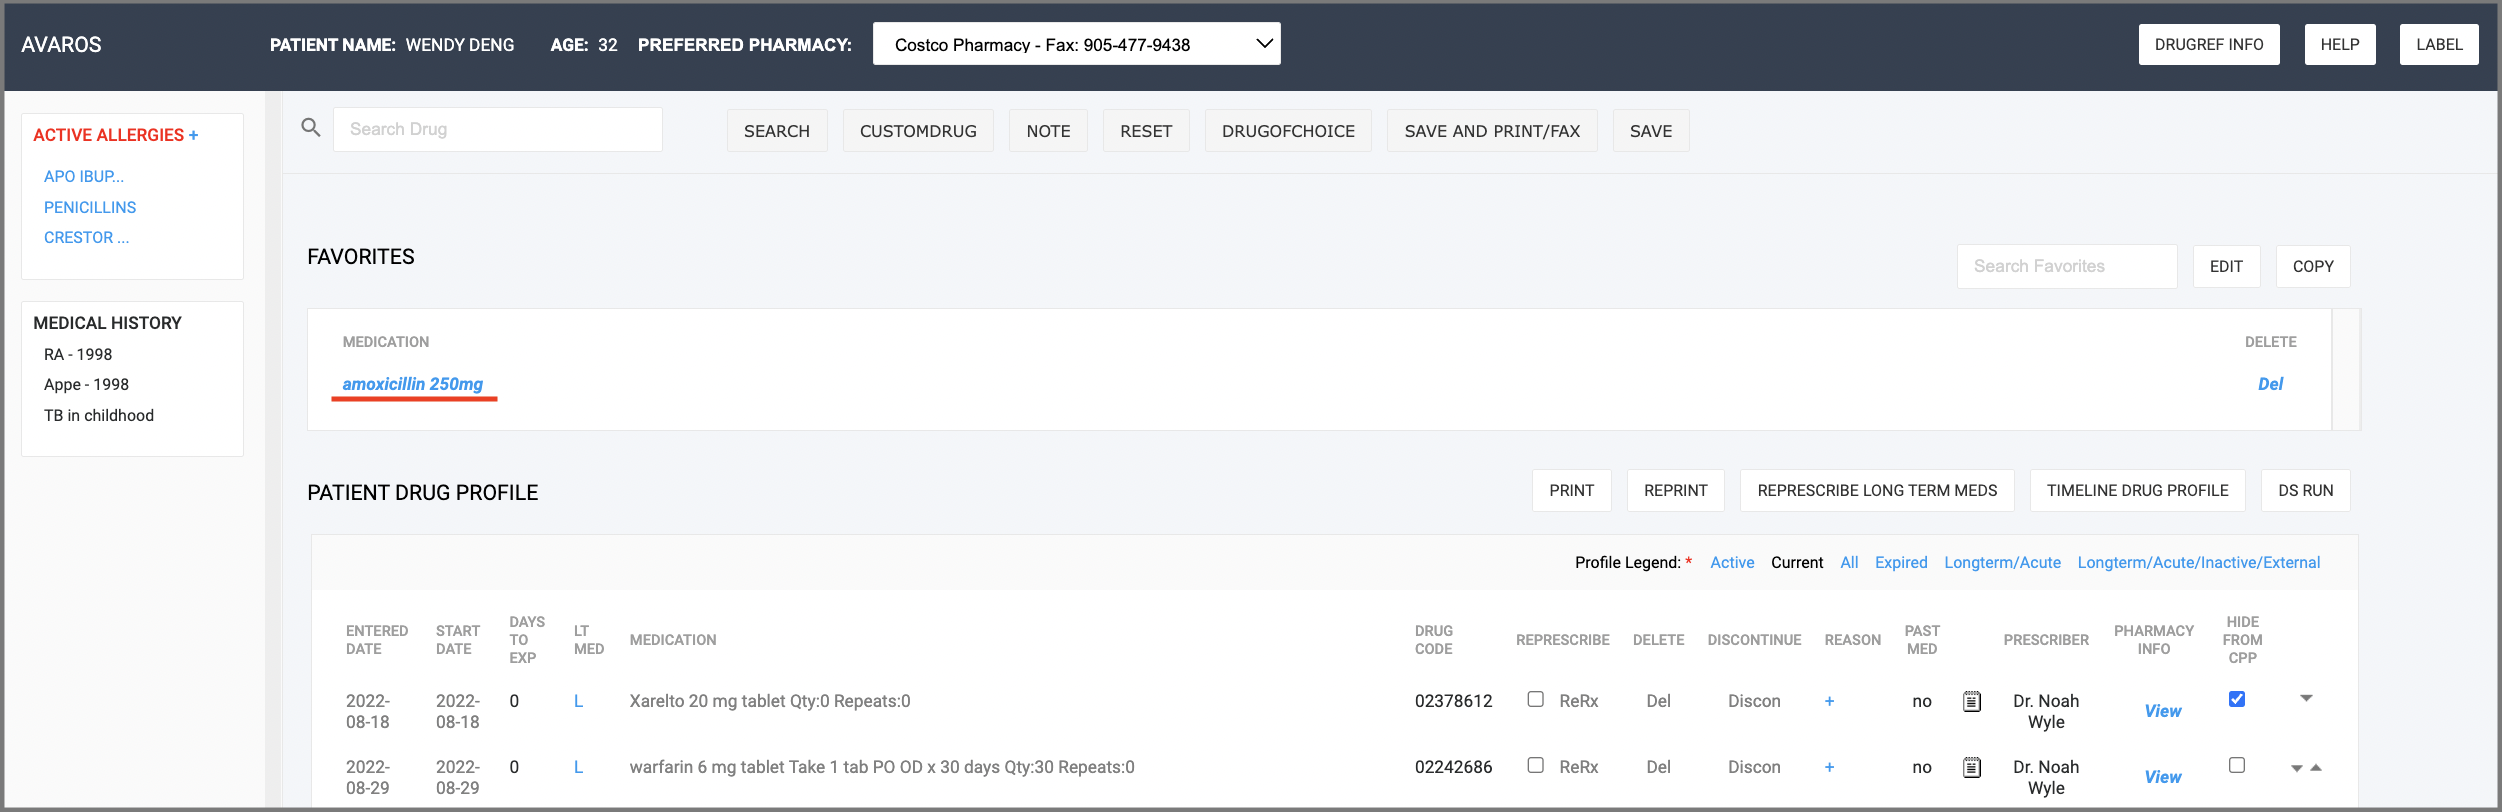The height and width of the screenshot is (812, 2502).
Task: Show Current drugs in profile legend
Action: [1797, 562]
